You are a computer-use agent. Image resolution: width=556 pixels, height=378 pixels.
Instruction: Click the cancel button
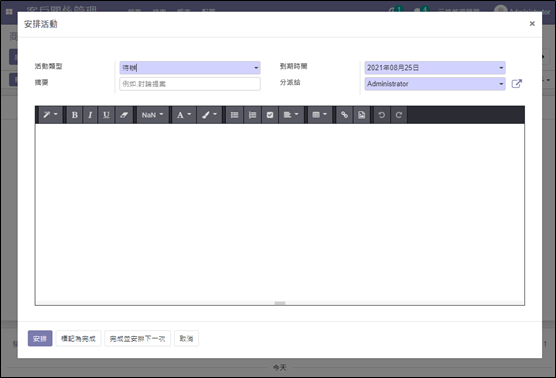tap(186, 339)
